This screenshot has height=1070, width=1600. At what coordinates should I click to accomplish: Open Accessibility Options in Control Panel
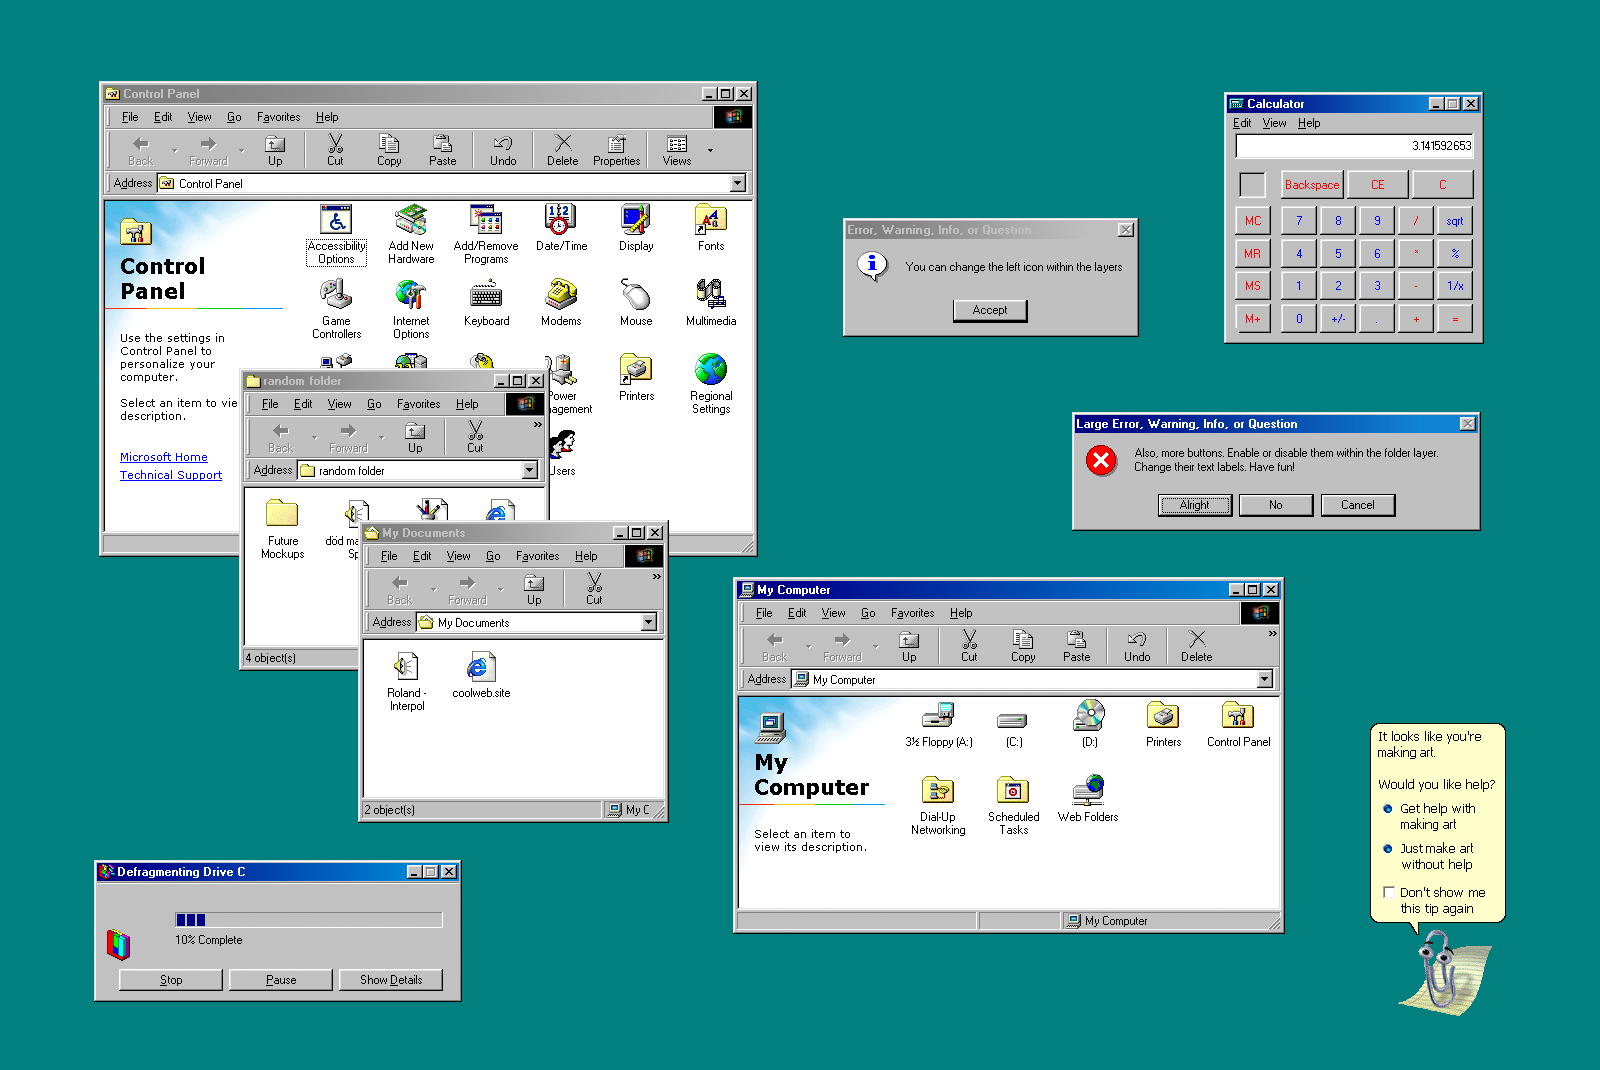(336, 234)
